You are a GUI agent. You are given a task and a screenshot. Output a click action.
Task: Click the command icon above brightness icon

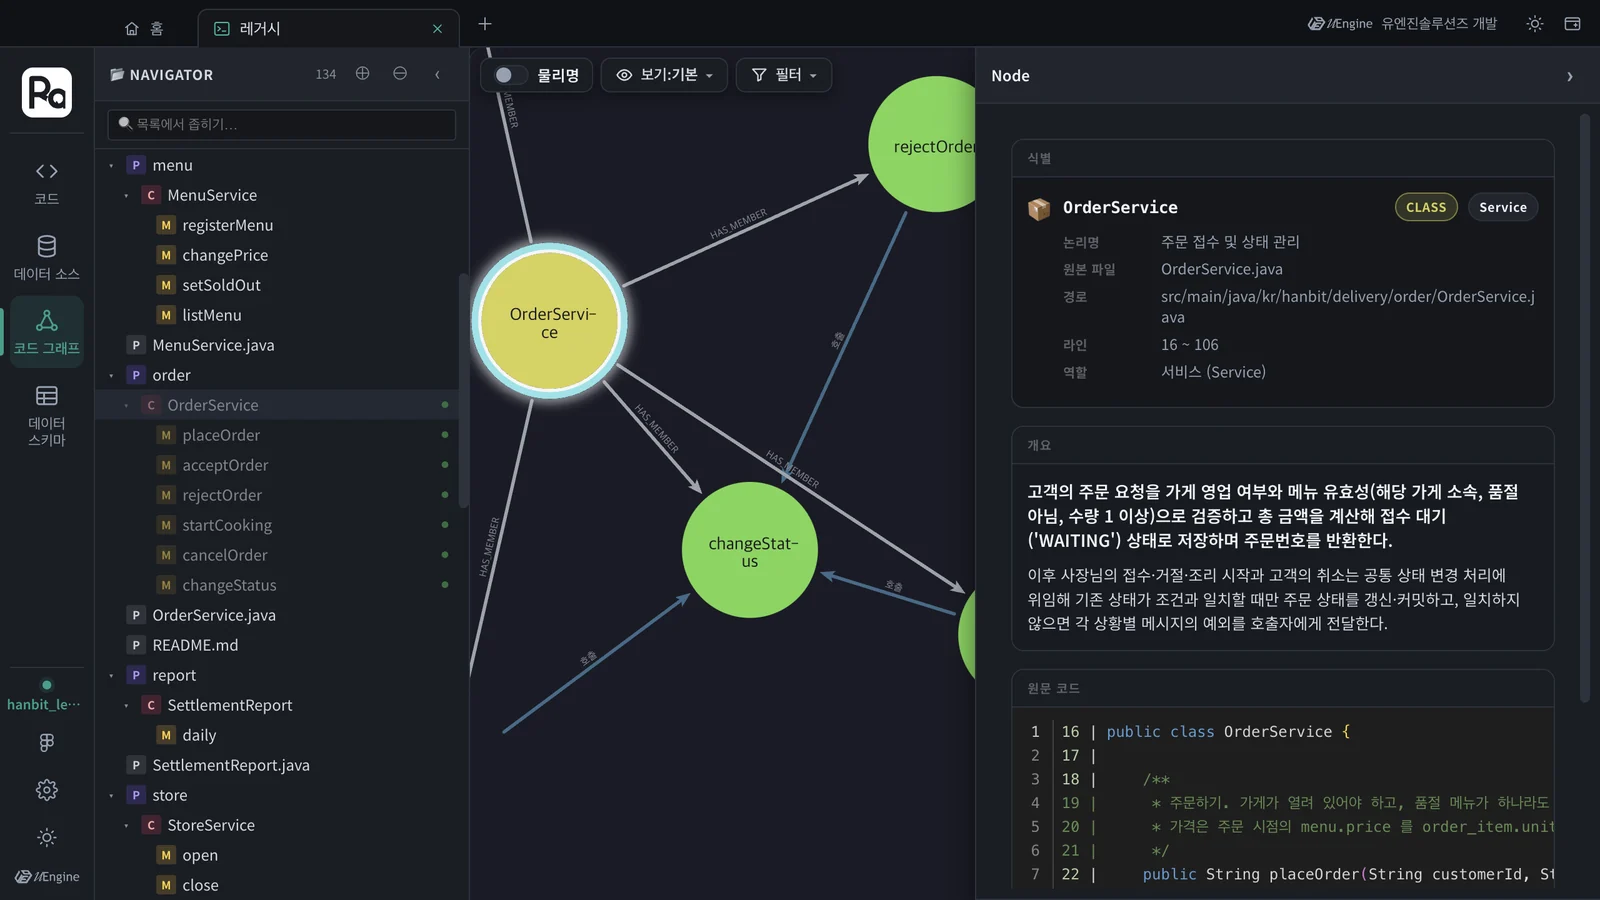(x=47, y=742)
